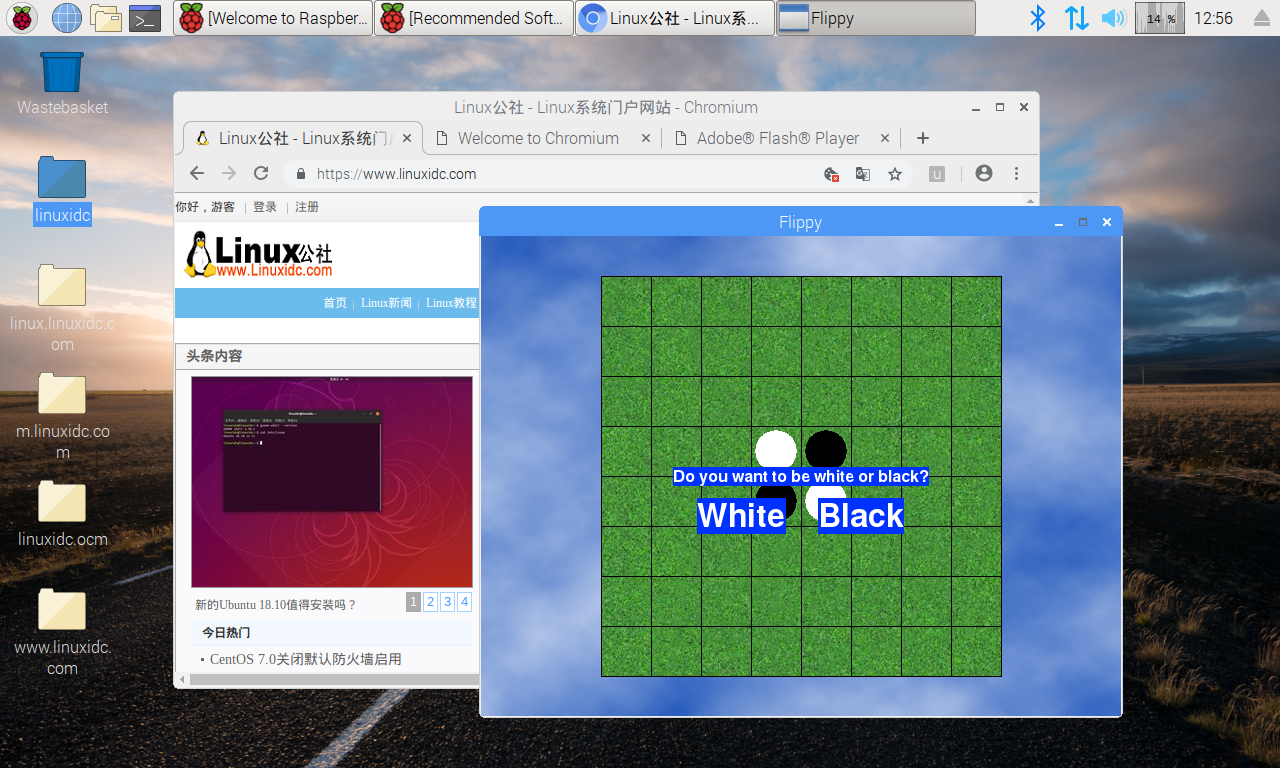Close the Adobe Flash Player tab

(x=884, y=138)
